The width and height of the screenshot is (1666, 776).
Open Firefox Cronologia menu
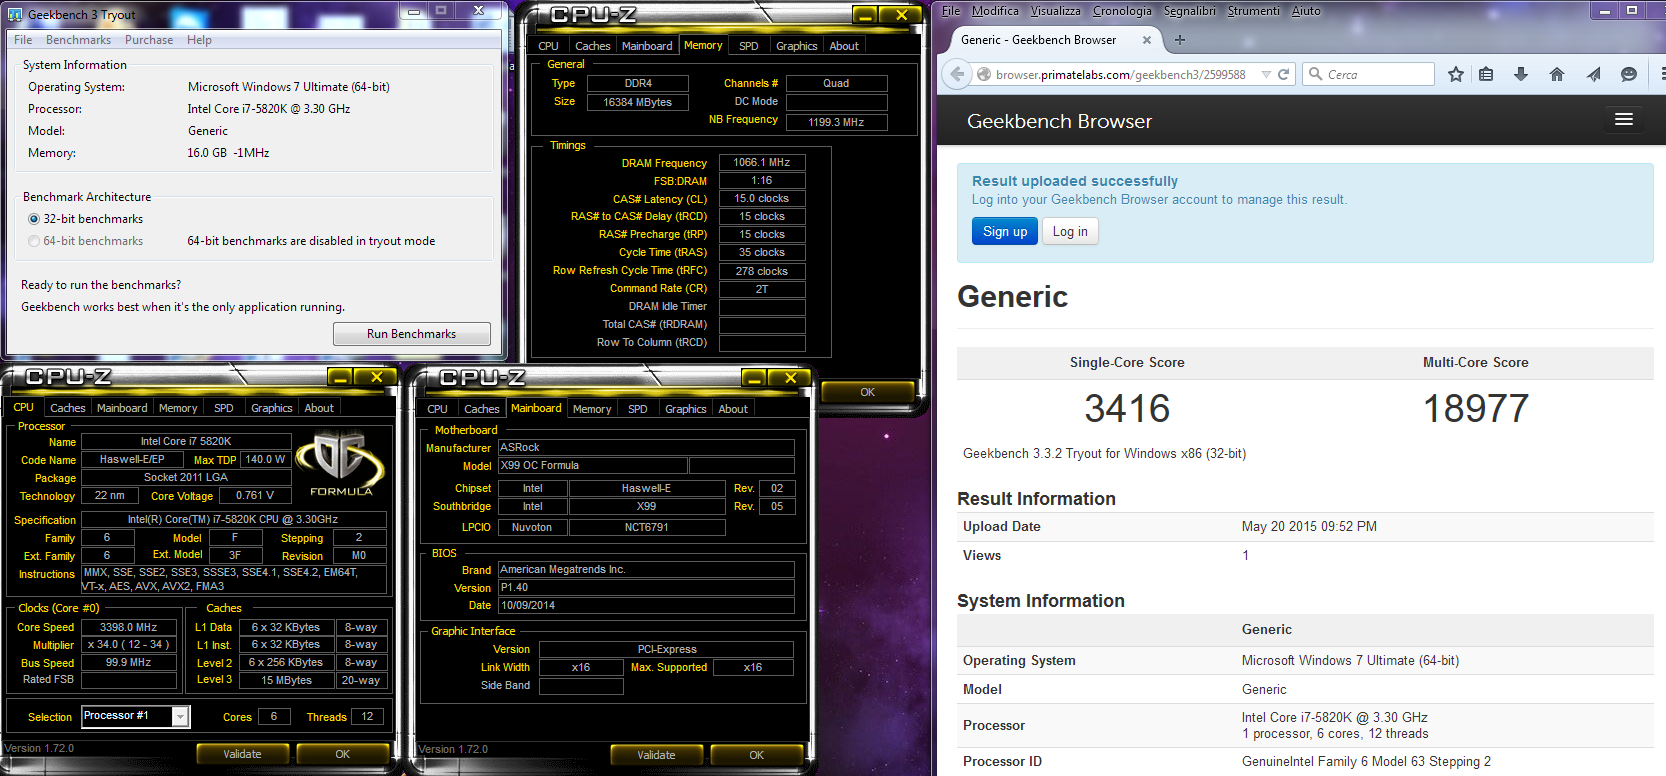pyautogui.click(x=1122, y=11)
